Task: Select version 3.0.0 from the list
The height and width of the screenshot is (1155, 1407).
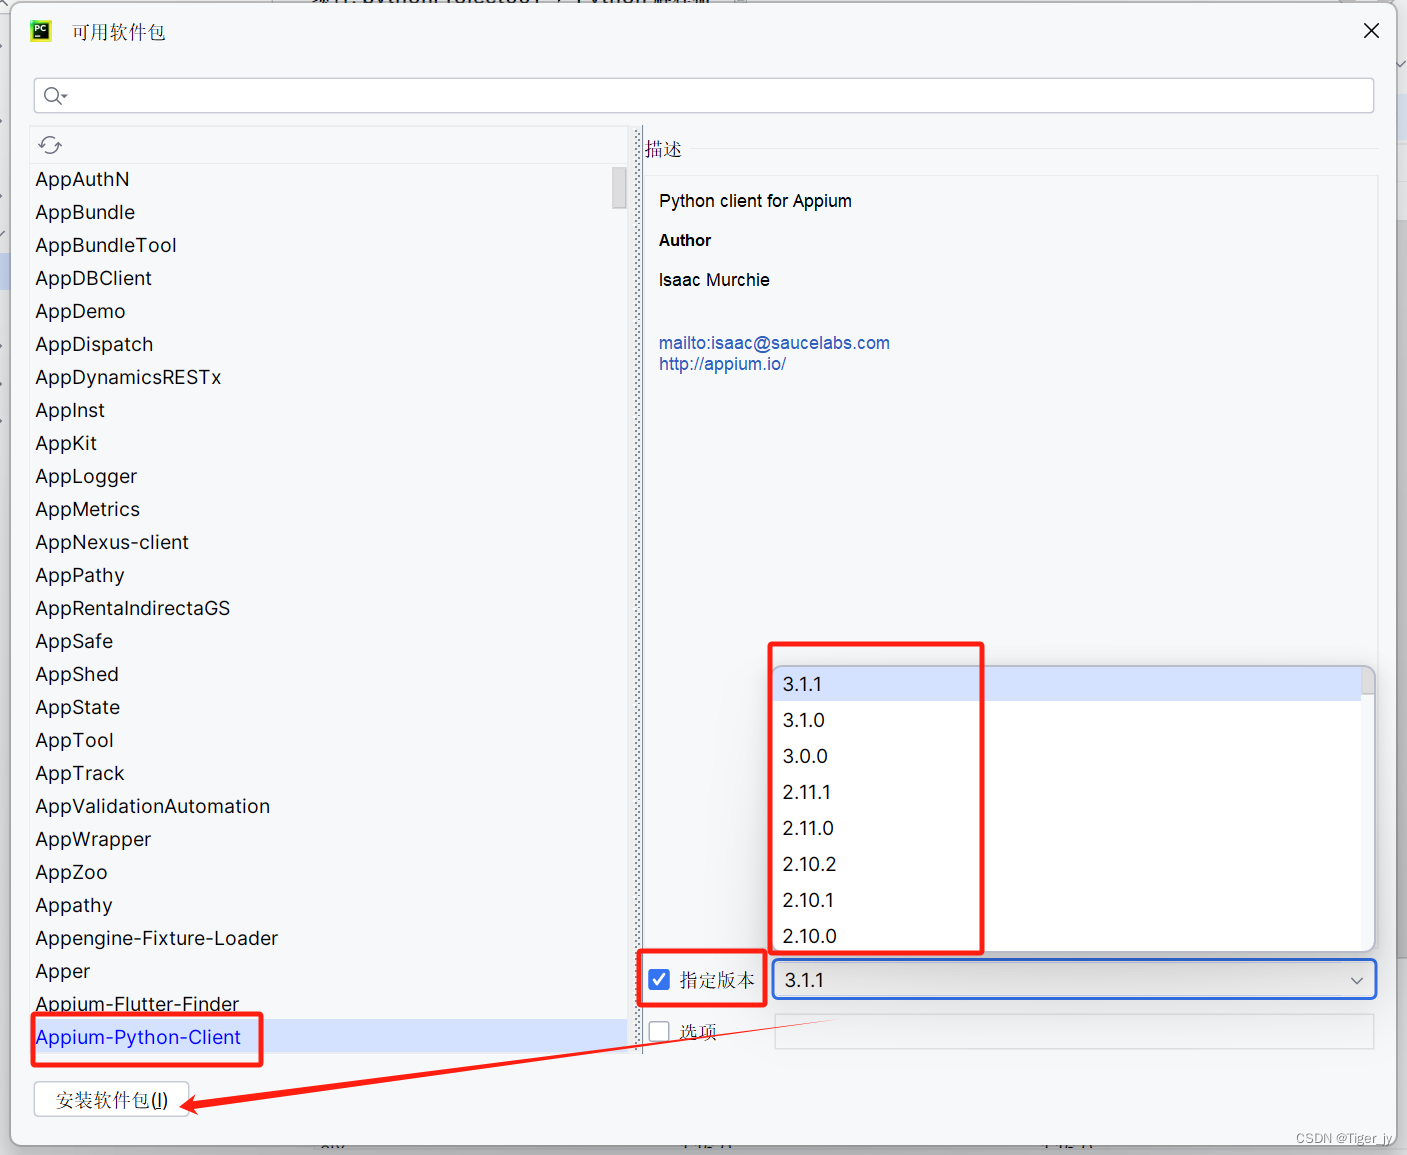Action: pyautogui.click(x=805, y=756)
